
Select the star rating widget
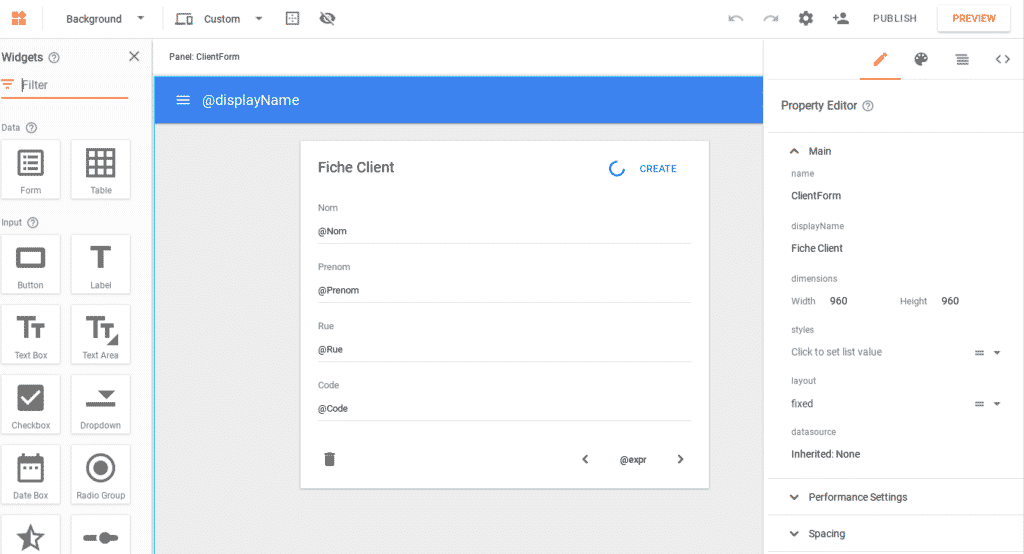coord(31,535)
